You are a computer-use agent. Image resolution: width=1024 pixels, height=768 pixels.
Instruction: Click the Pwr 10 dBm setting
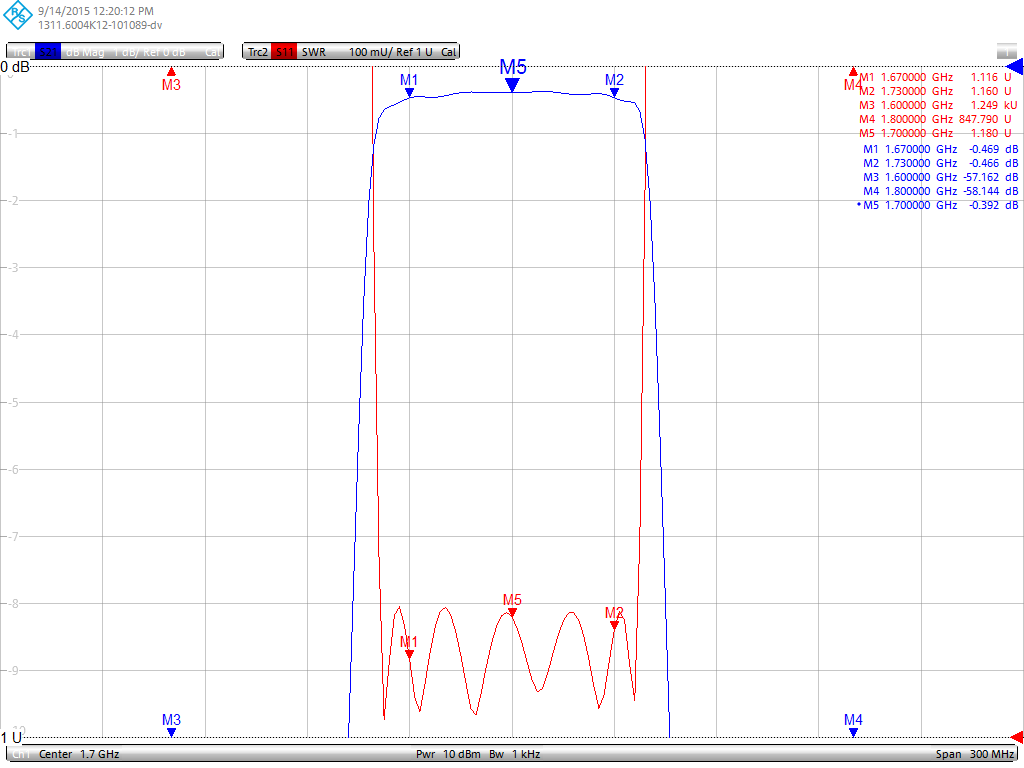click(448, 754)
